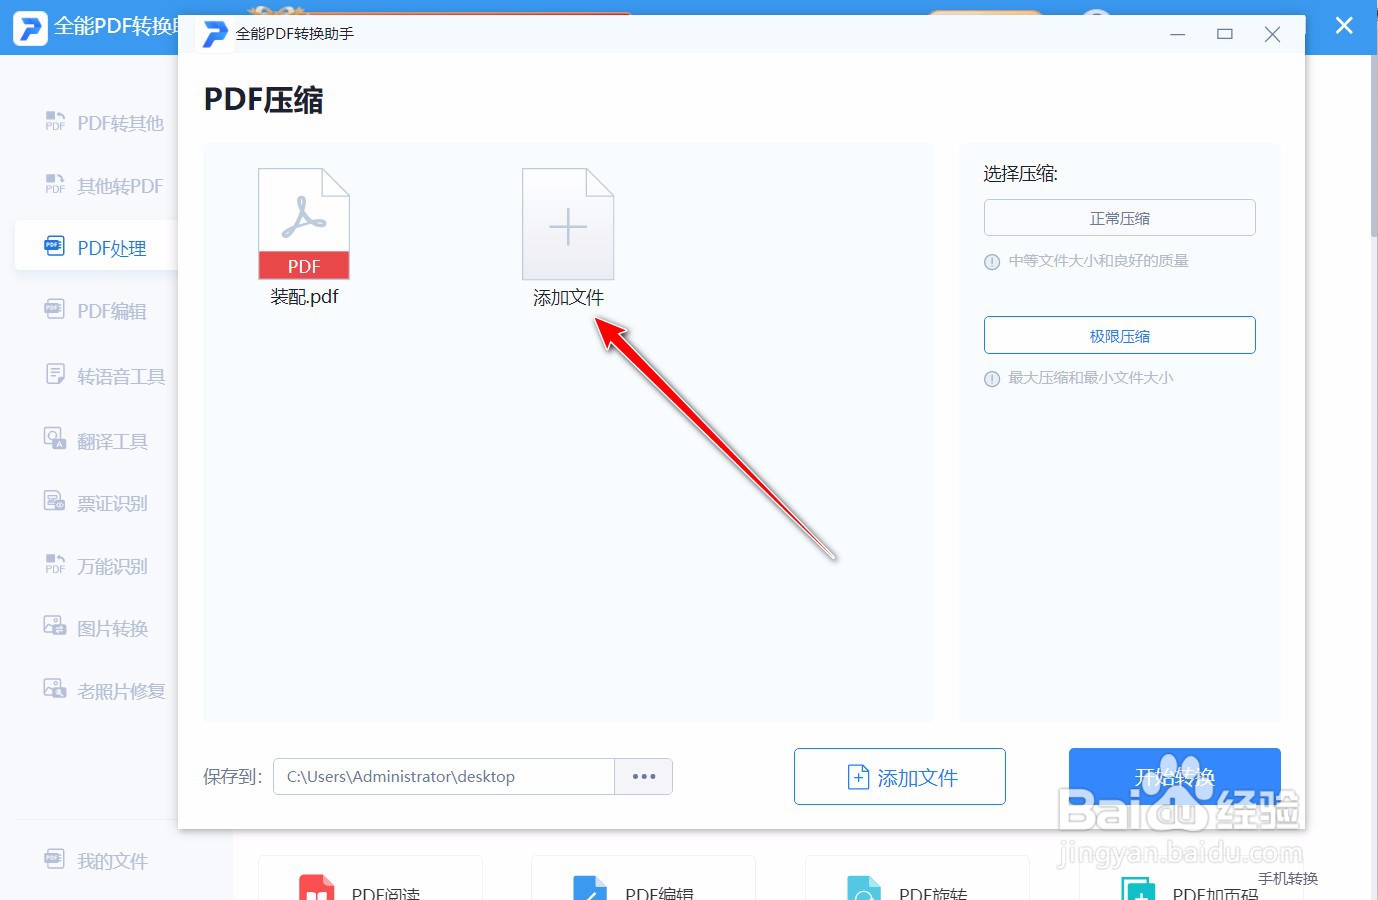Image resolution: width=1378 pixels, height=900 pixels.
Task: Enable 极限压缩 maximum compression
Action: tap(1119, 335)
